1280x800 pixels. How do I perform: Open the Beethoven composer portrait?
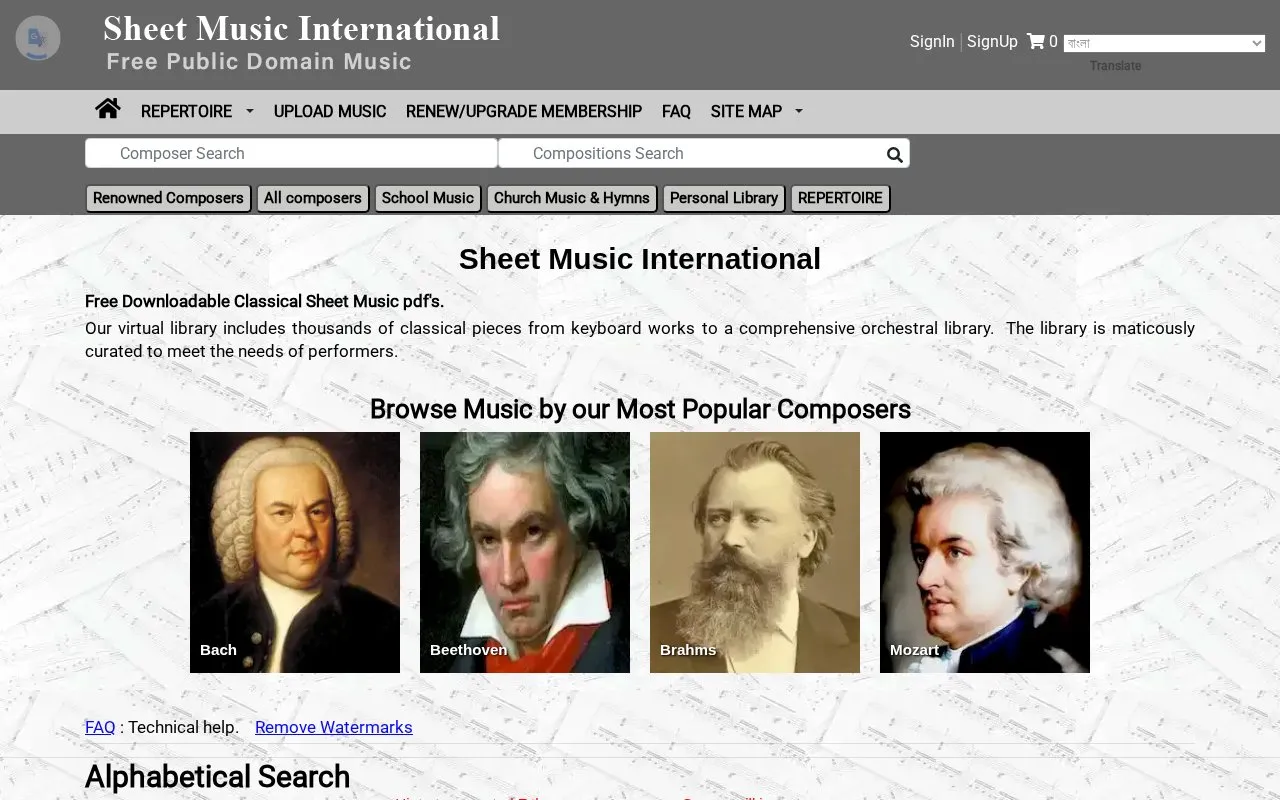click(525, 552)
